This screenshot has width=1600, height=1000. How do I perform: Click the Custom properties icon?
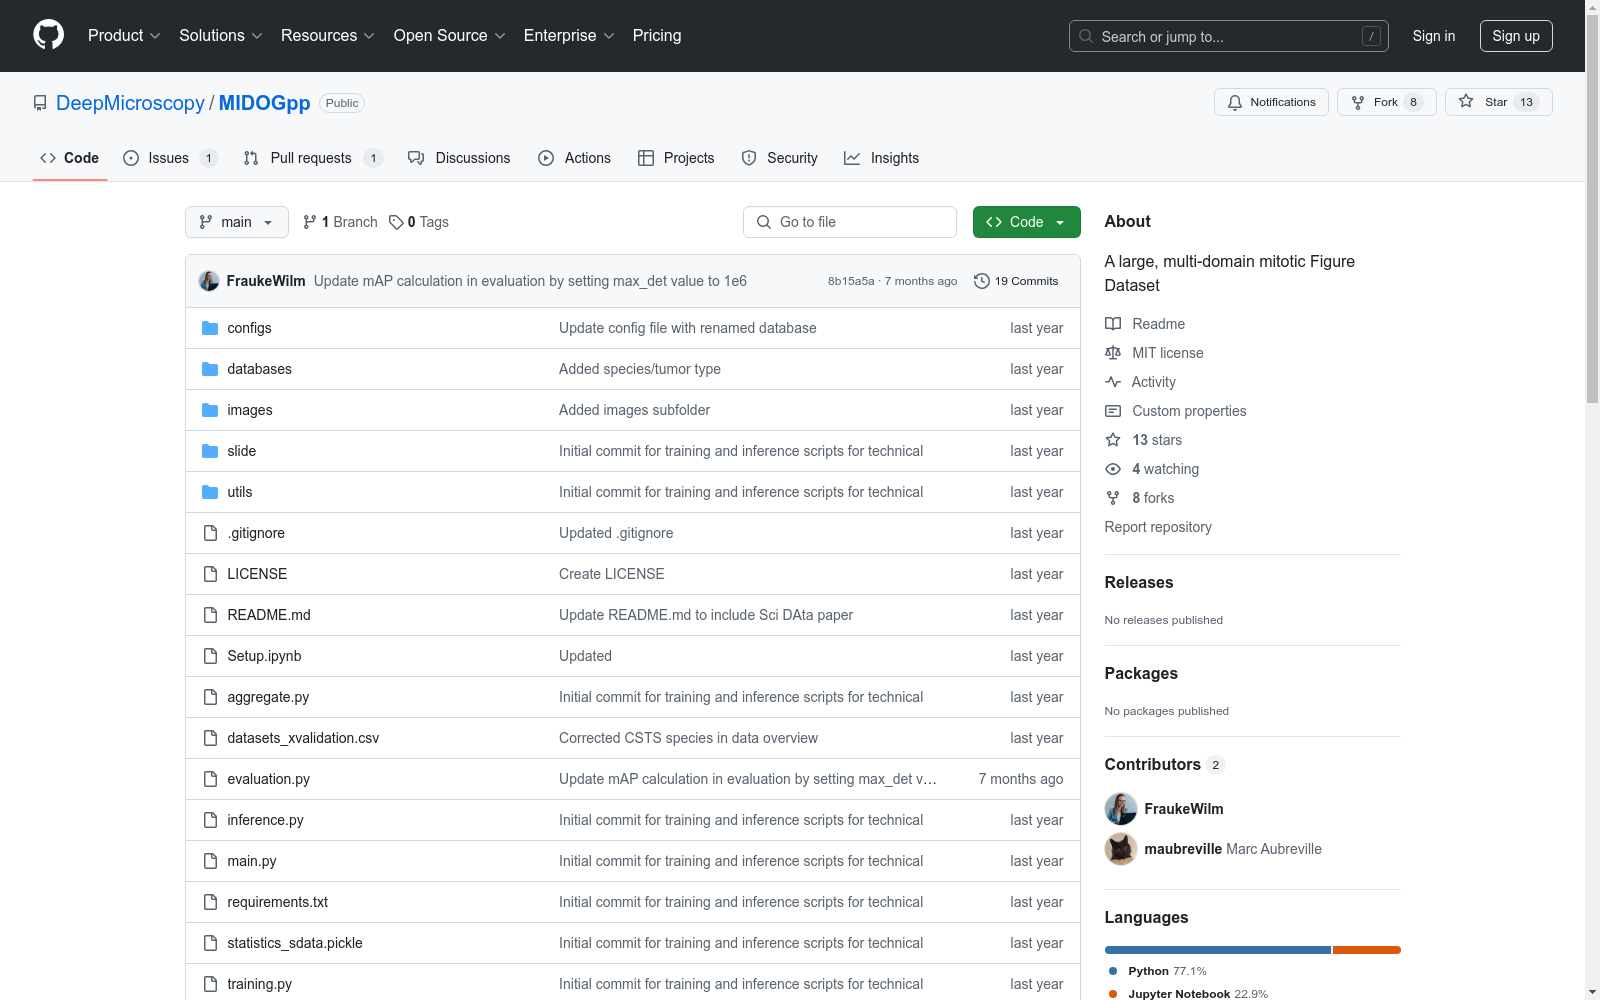pyautogui.click(x=1113, y=411)
